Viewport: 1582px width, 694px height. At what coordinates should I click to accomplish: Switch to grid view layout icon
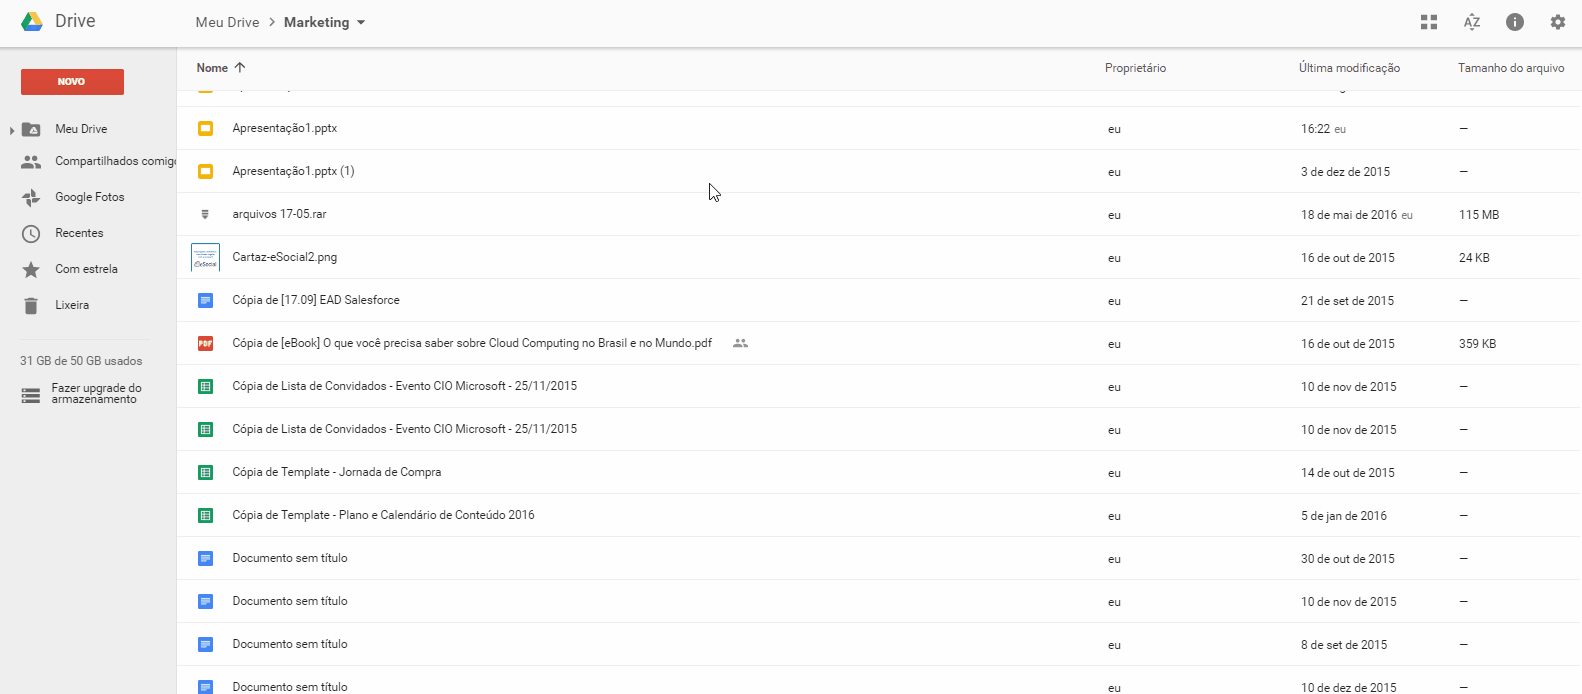(1429, 22)
